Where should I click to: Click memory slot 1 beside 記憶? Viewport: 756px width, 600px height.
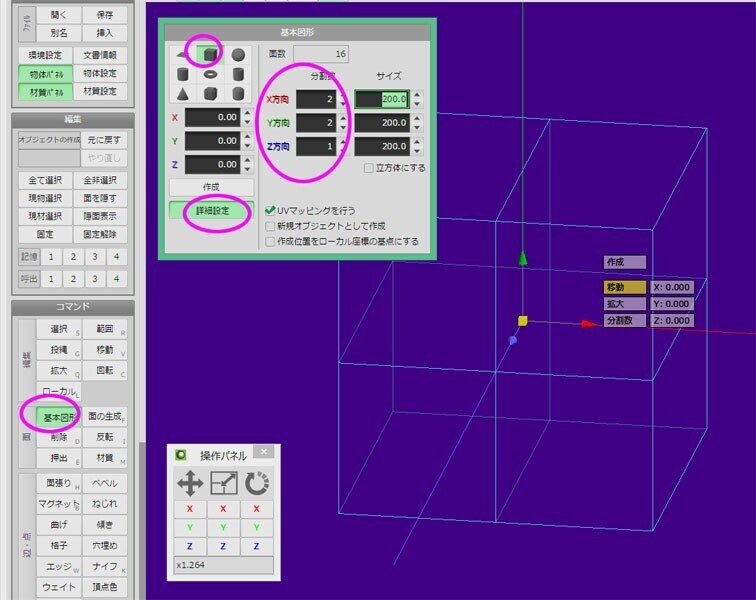(x=51, y=257)
